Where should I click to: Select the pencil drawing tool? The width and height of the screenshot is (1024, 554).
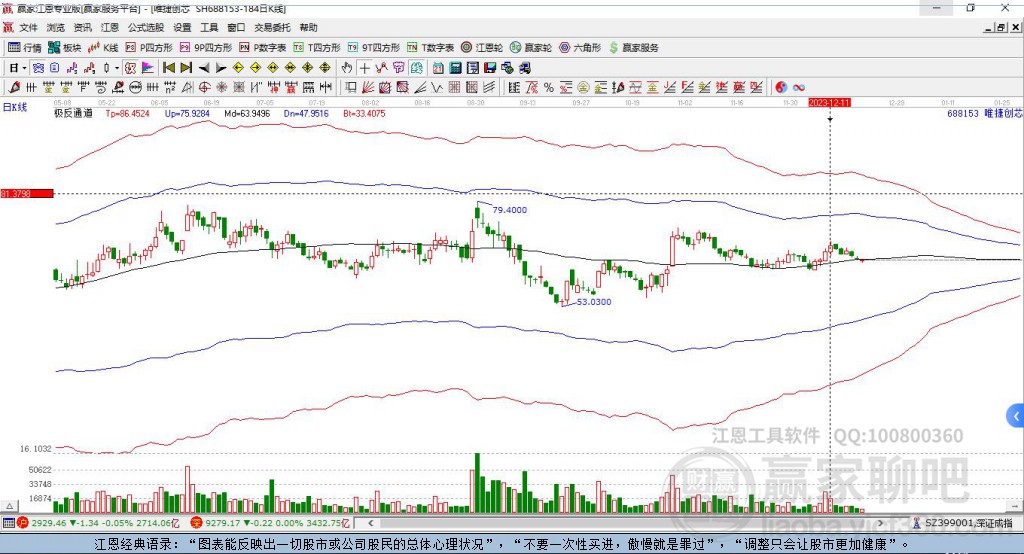[14, 88]
